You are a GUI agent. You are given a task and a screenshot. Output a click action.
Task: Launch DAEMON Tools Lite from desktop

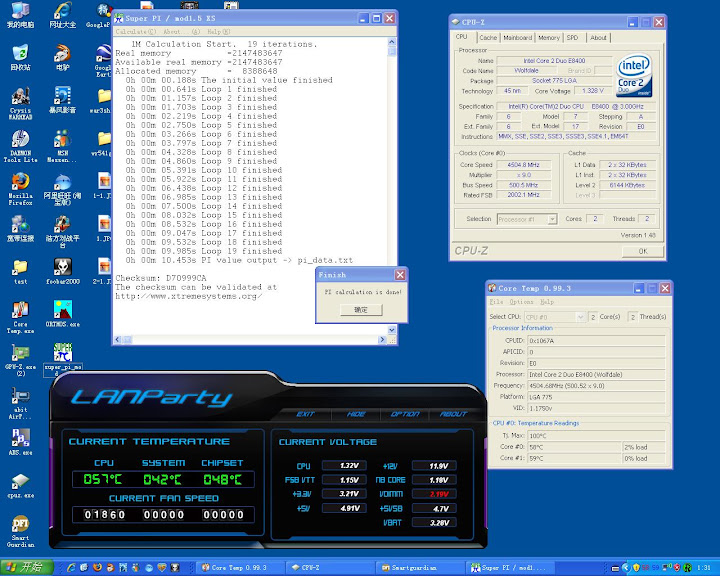click(20, 139)
